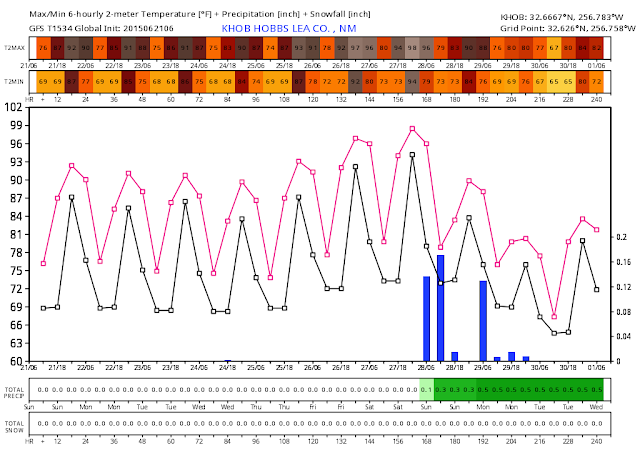
Task: Click the T2MAX row label
Action: 15,48
